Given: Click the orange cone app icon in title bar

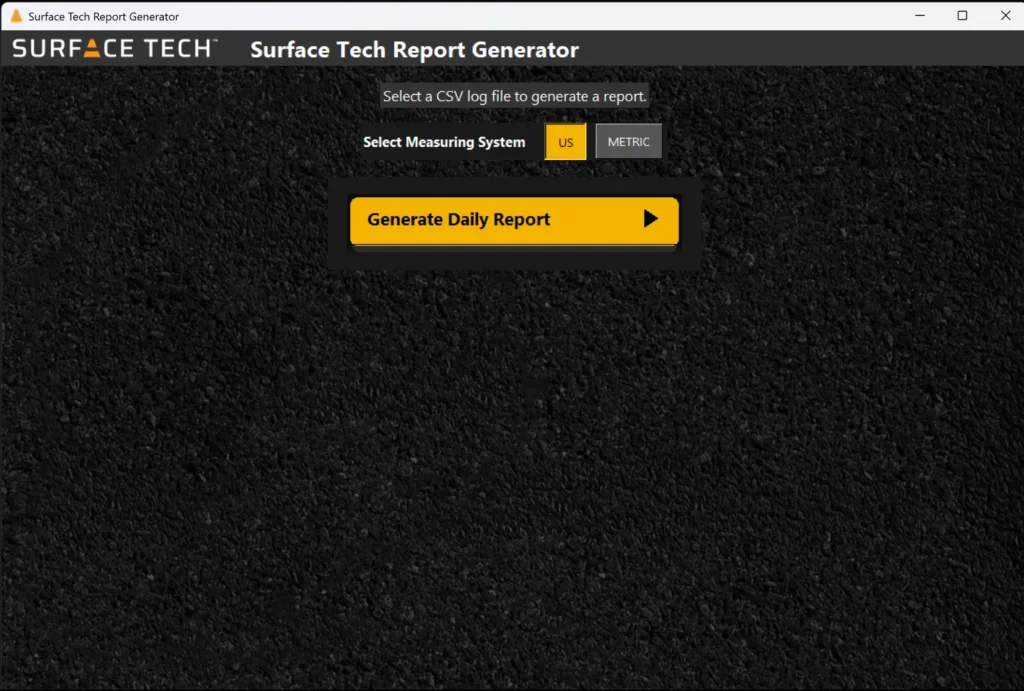Looking at the screenshot, I should tap(16, 16).
